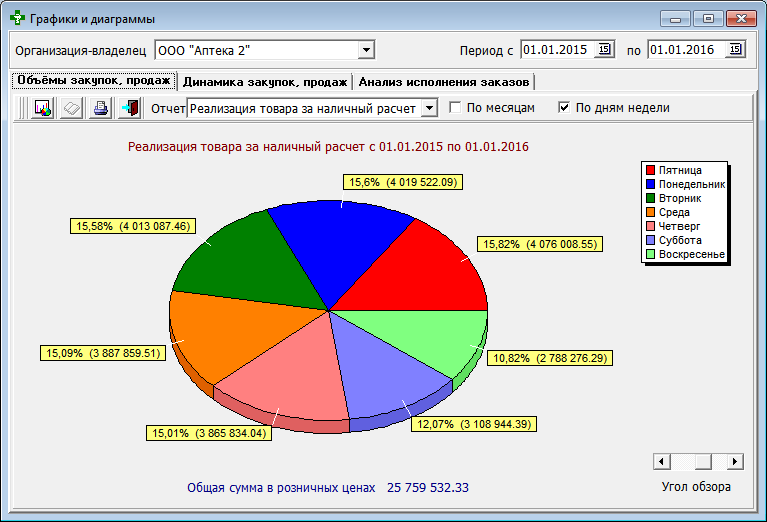Switch to 'Динамика закупок, продаж' tab
Viewport: 767px width, 522px height.
click(x=265, y=82)
